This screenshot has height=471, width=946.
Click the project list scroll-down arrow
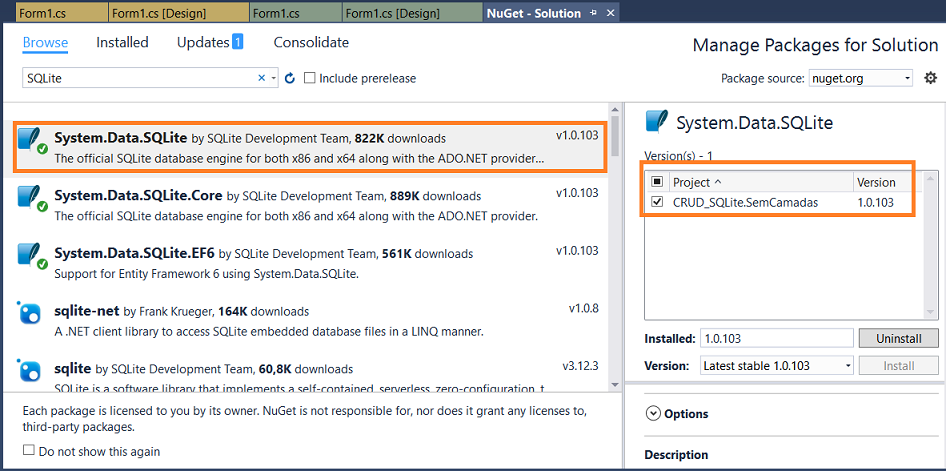pyautogui.click(x=932, y=312)
